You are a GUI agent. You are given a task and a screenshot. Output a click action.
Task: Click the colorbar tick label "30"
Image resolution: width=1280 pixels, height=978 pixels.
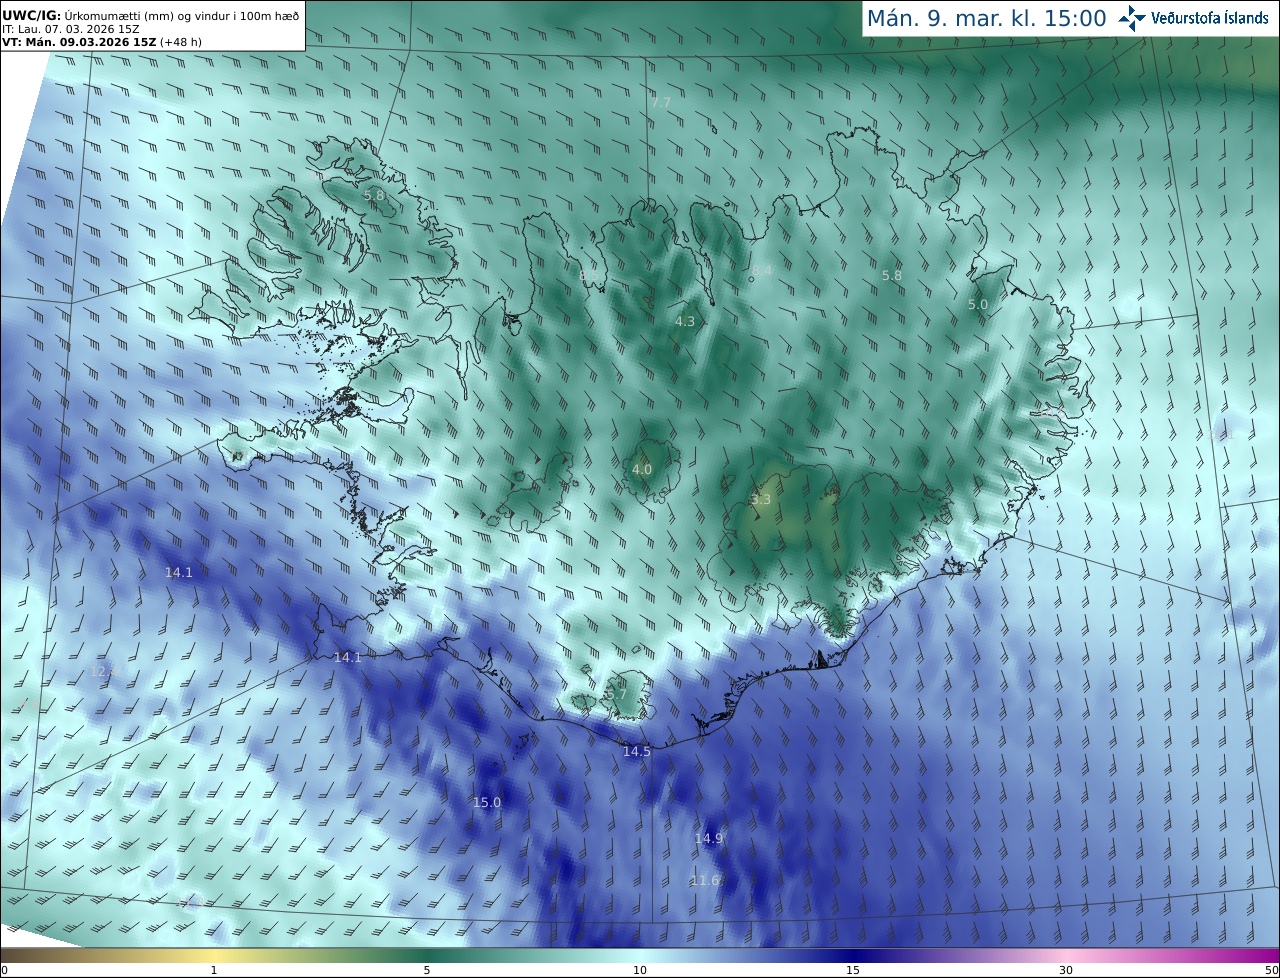[1066, 970]
